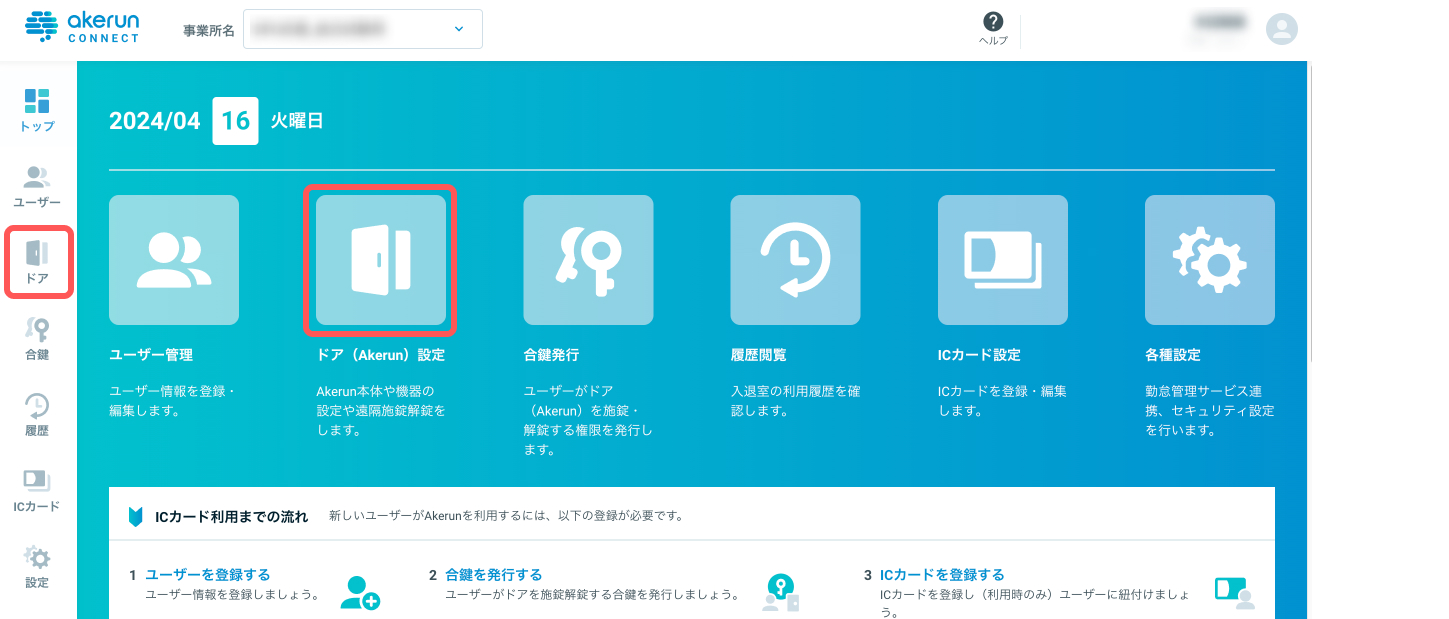Click the 事業所名 label
The image size is (1449, 619).
point(209,30)
